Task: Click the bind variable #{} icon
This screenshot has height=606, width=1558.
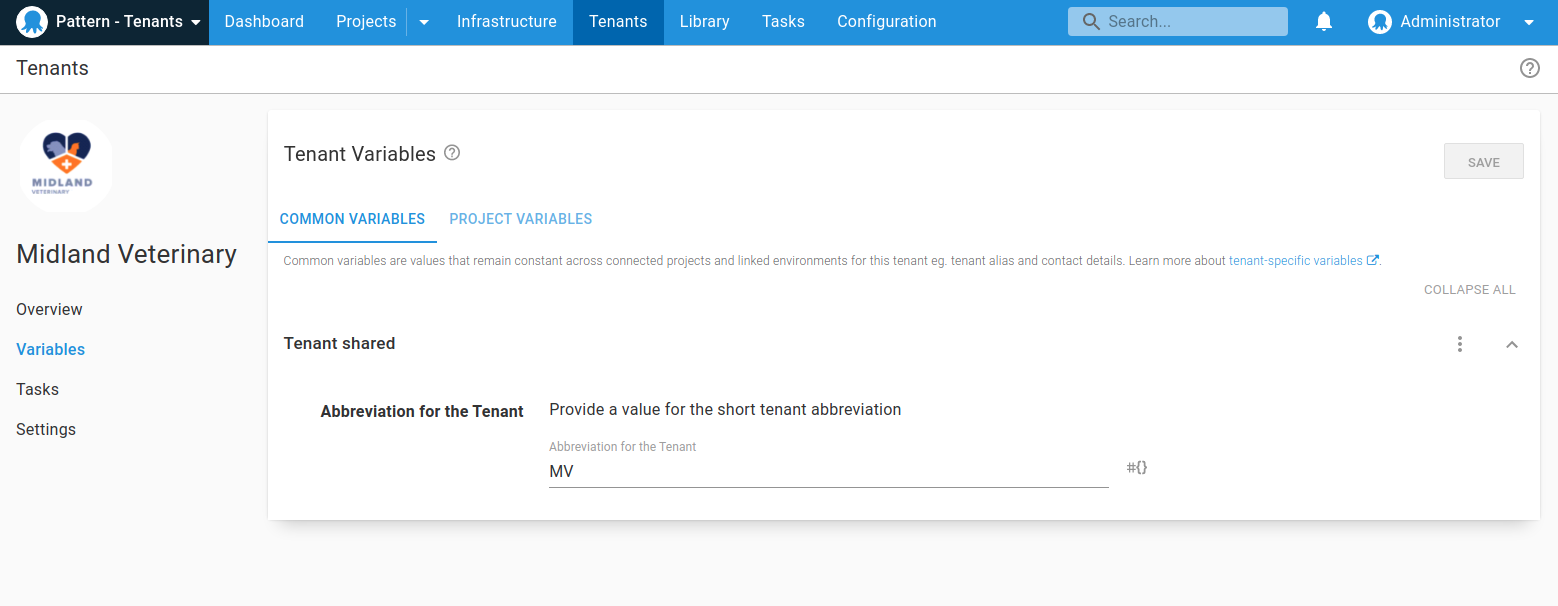Action: pos(1137,468)
